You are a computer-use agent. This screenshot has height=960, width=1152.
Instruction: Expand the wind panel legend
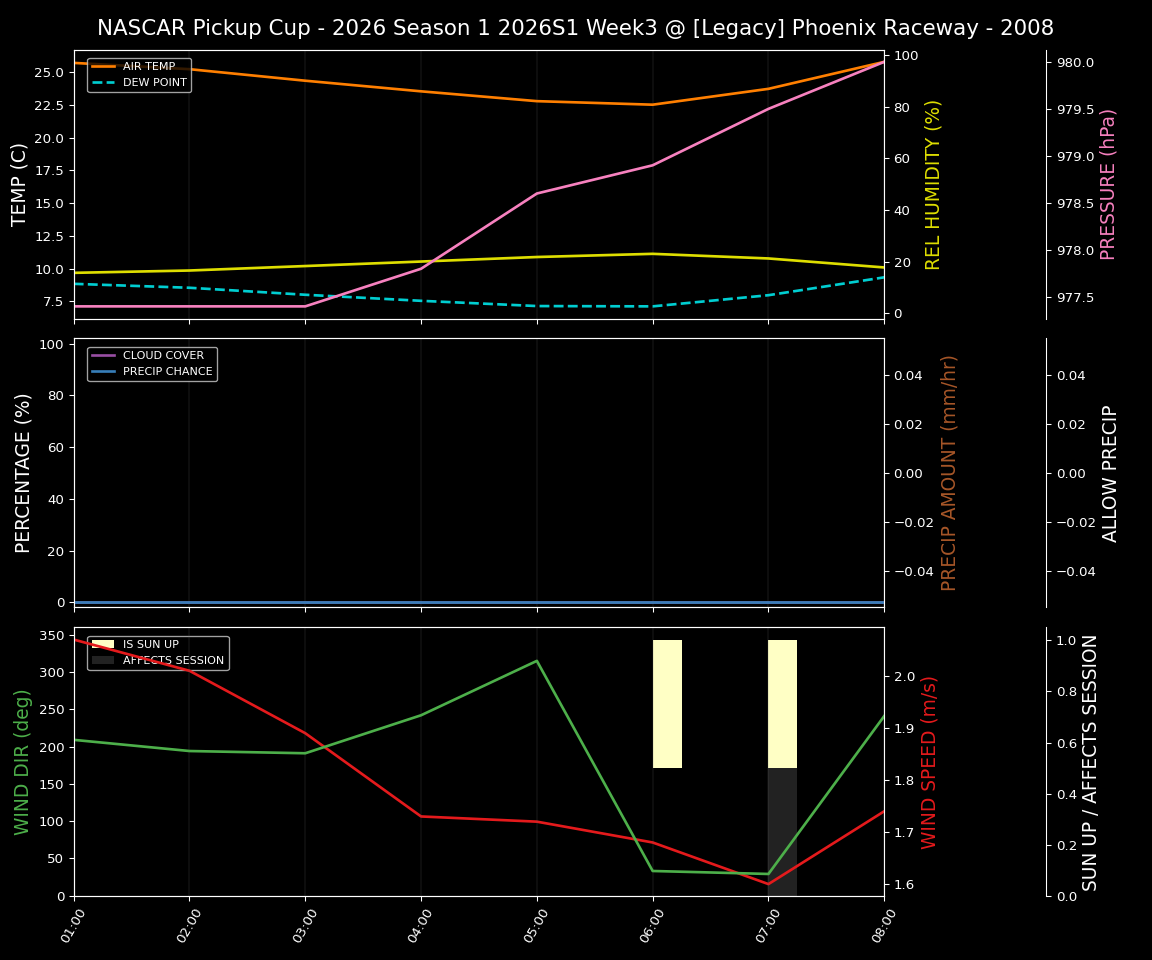[157, 651]
